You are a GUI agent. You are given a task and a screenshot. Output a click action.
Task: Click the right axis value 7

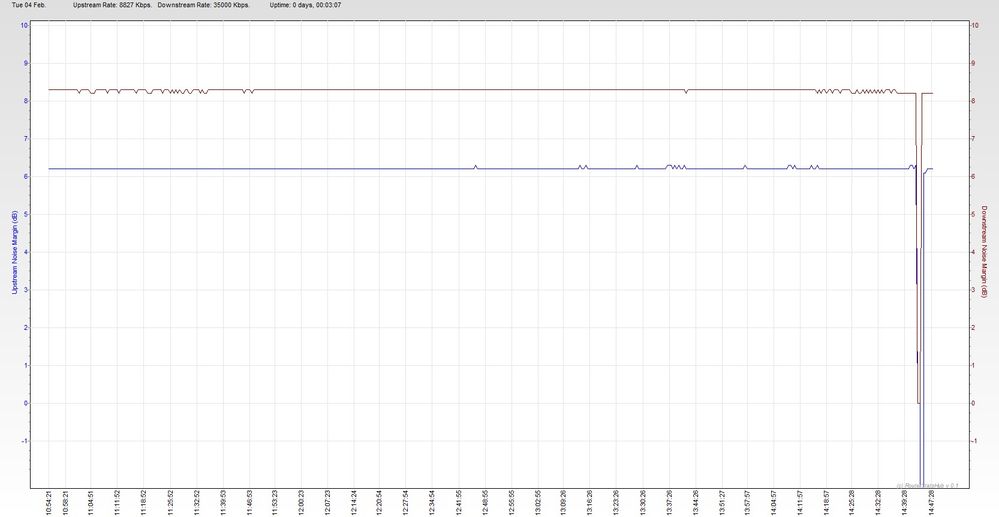coord(973,139)
